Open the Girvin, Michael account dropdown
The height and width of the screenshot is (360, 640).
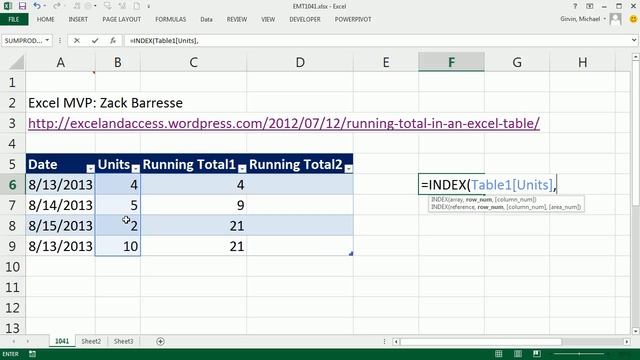pos(605,19)
